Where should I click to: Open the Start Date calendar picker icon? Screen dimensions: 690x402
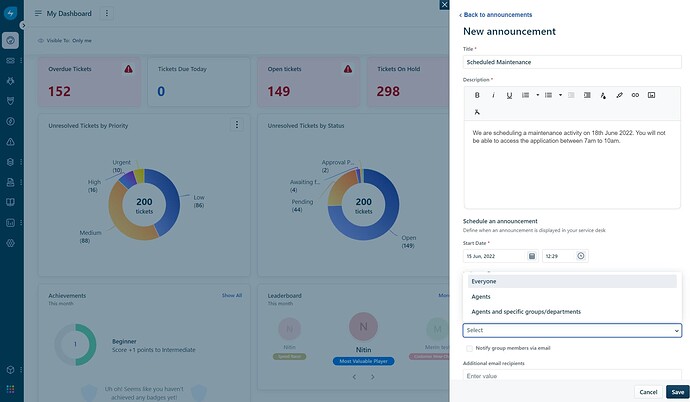coord(532,256)
